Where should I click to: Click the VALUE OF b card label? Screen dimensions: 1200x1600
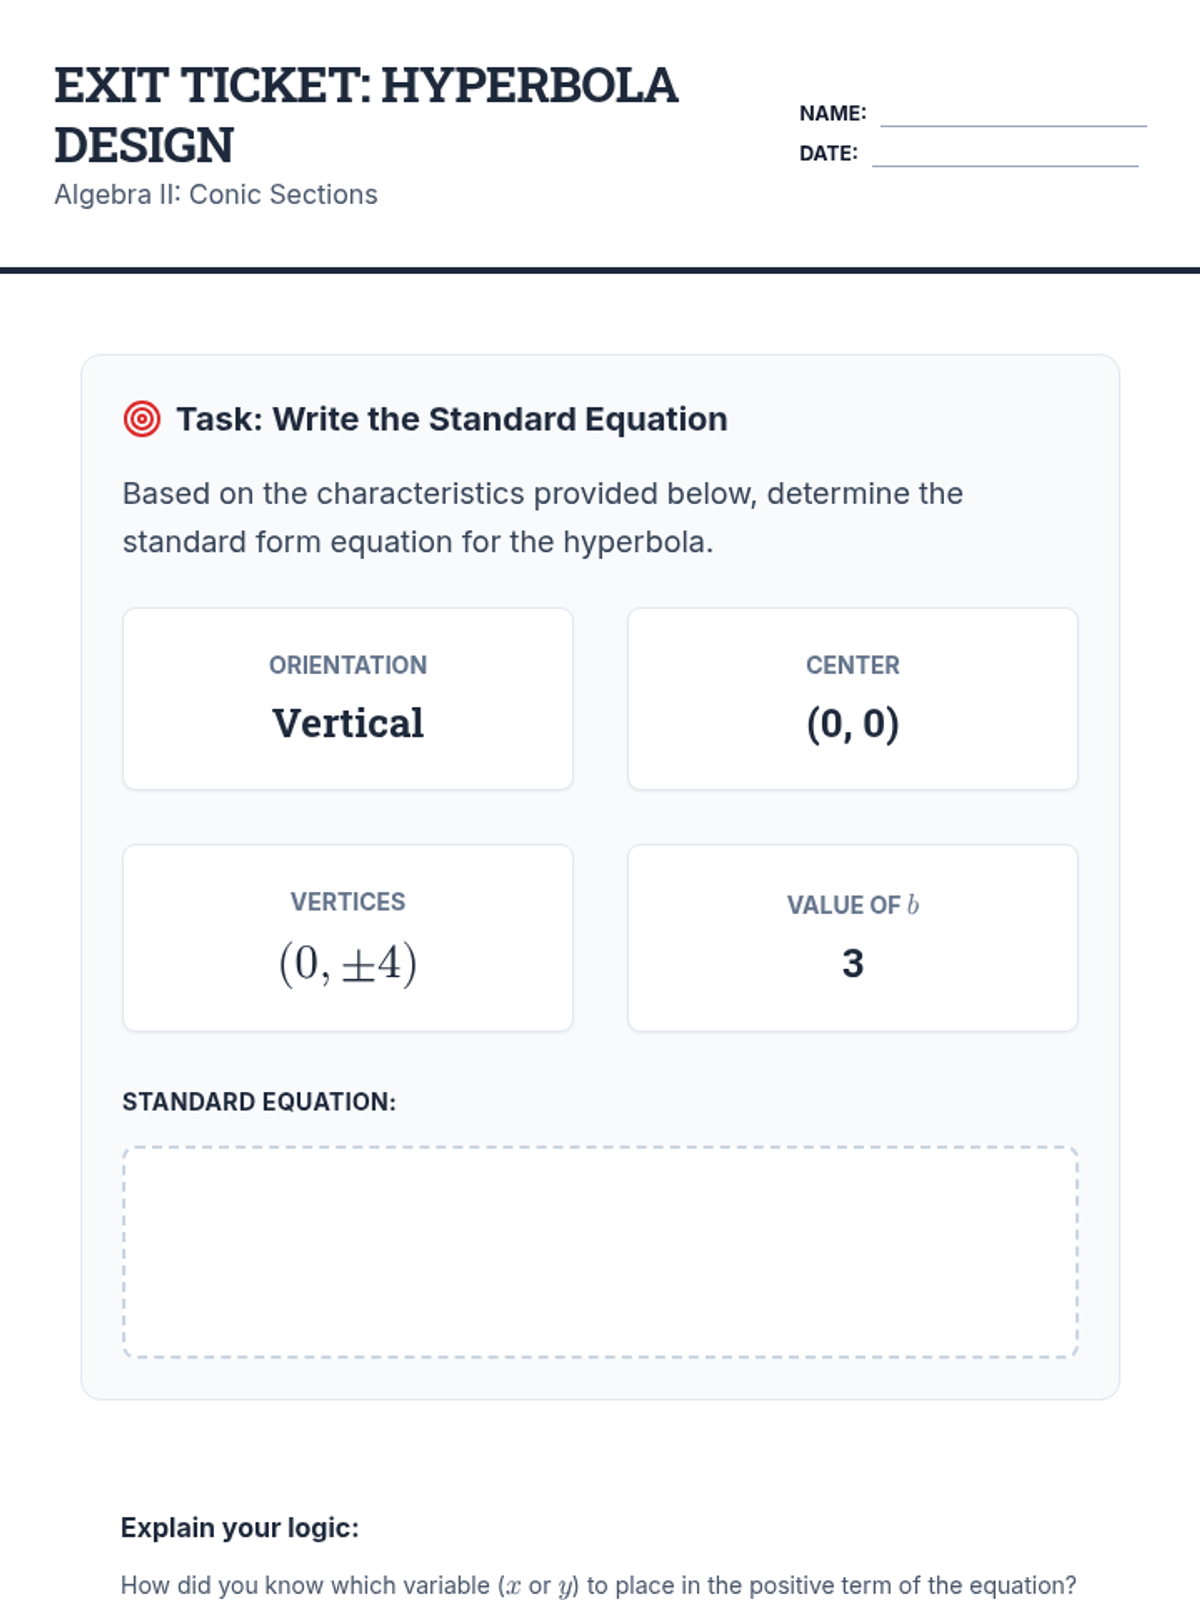pyautogui.click(x=852, y=905)
